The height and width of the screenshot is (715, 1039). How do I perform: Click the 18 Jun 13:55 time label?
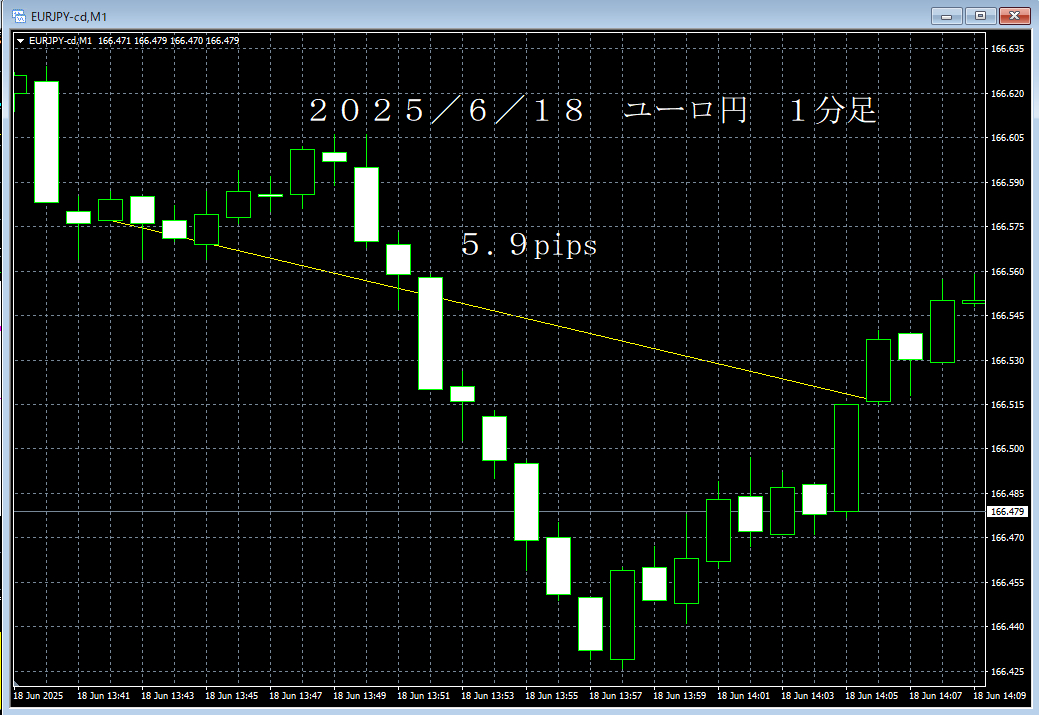coord(551,696)
